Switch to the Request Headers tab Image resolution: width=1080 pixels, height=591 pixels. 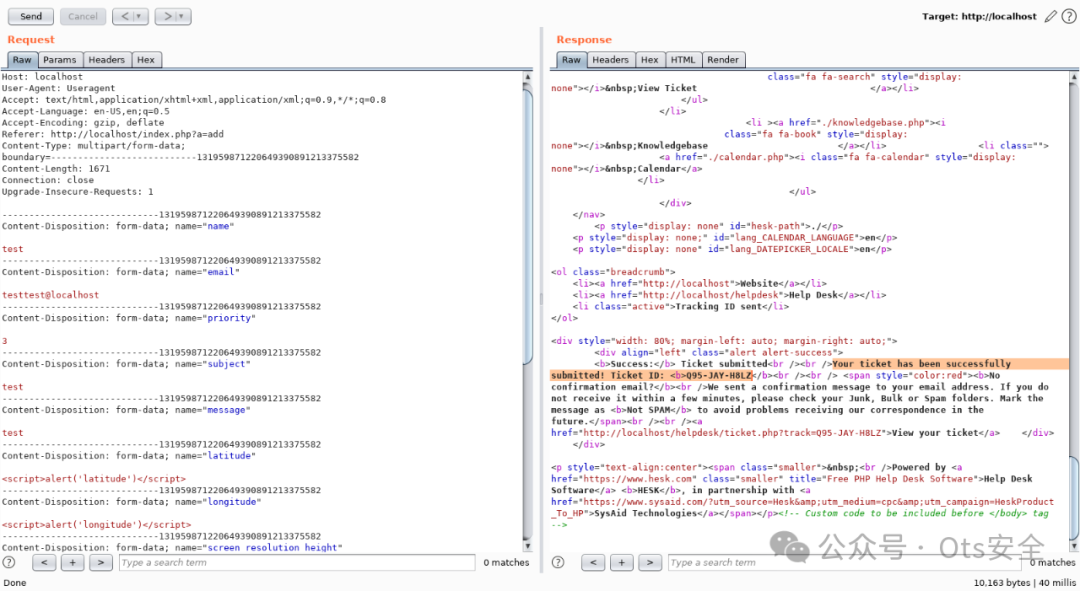(107, 60)
